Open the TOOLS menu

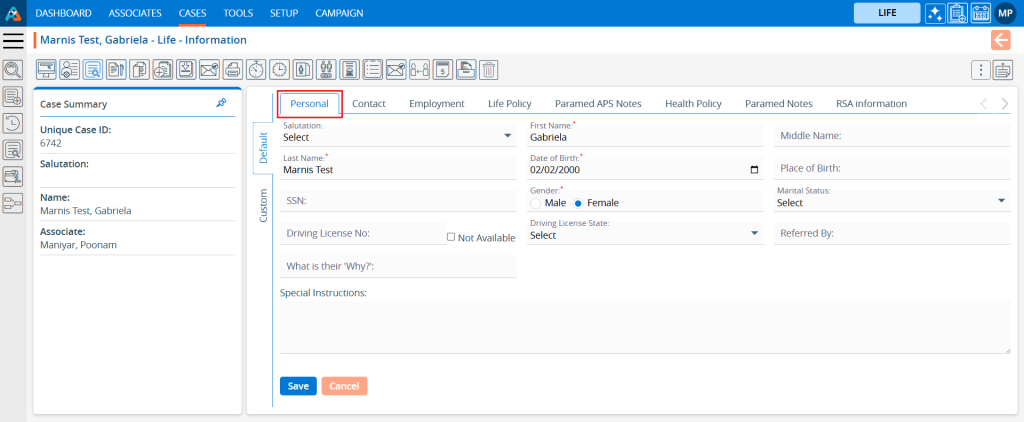click(238, 13)
